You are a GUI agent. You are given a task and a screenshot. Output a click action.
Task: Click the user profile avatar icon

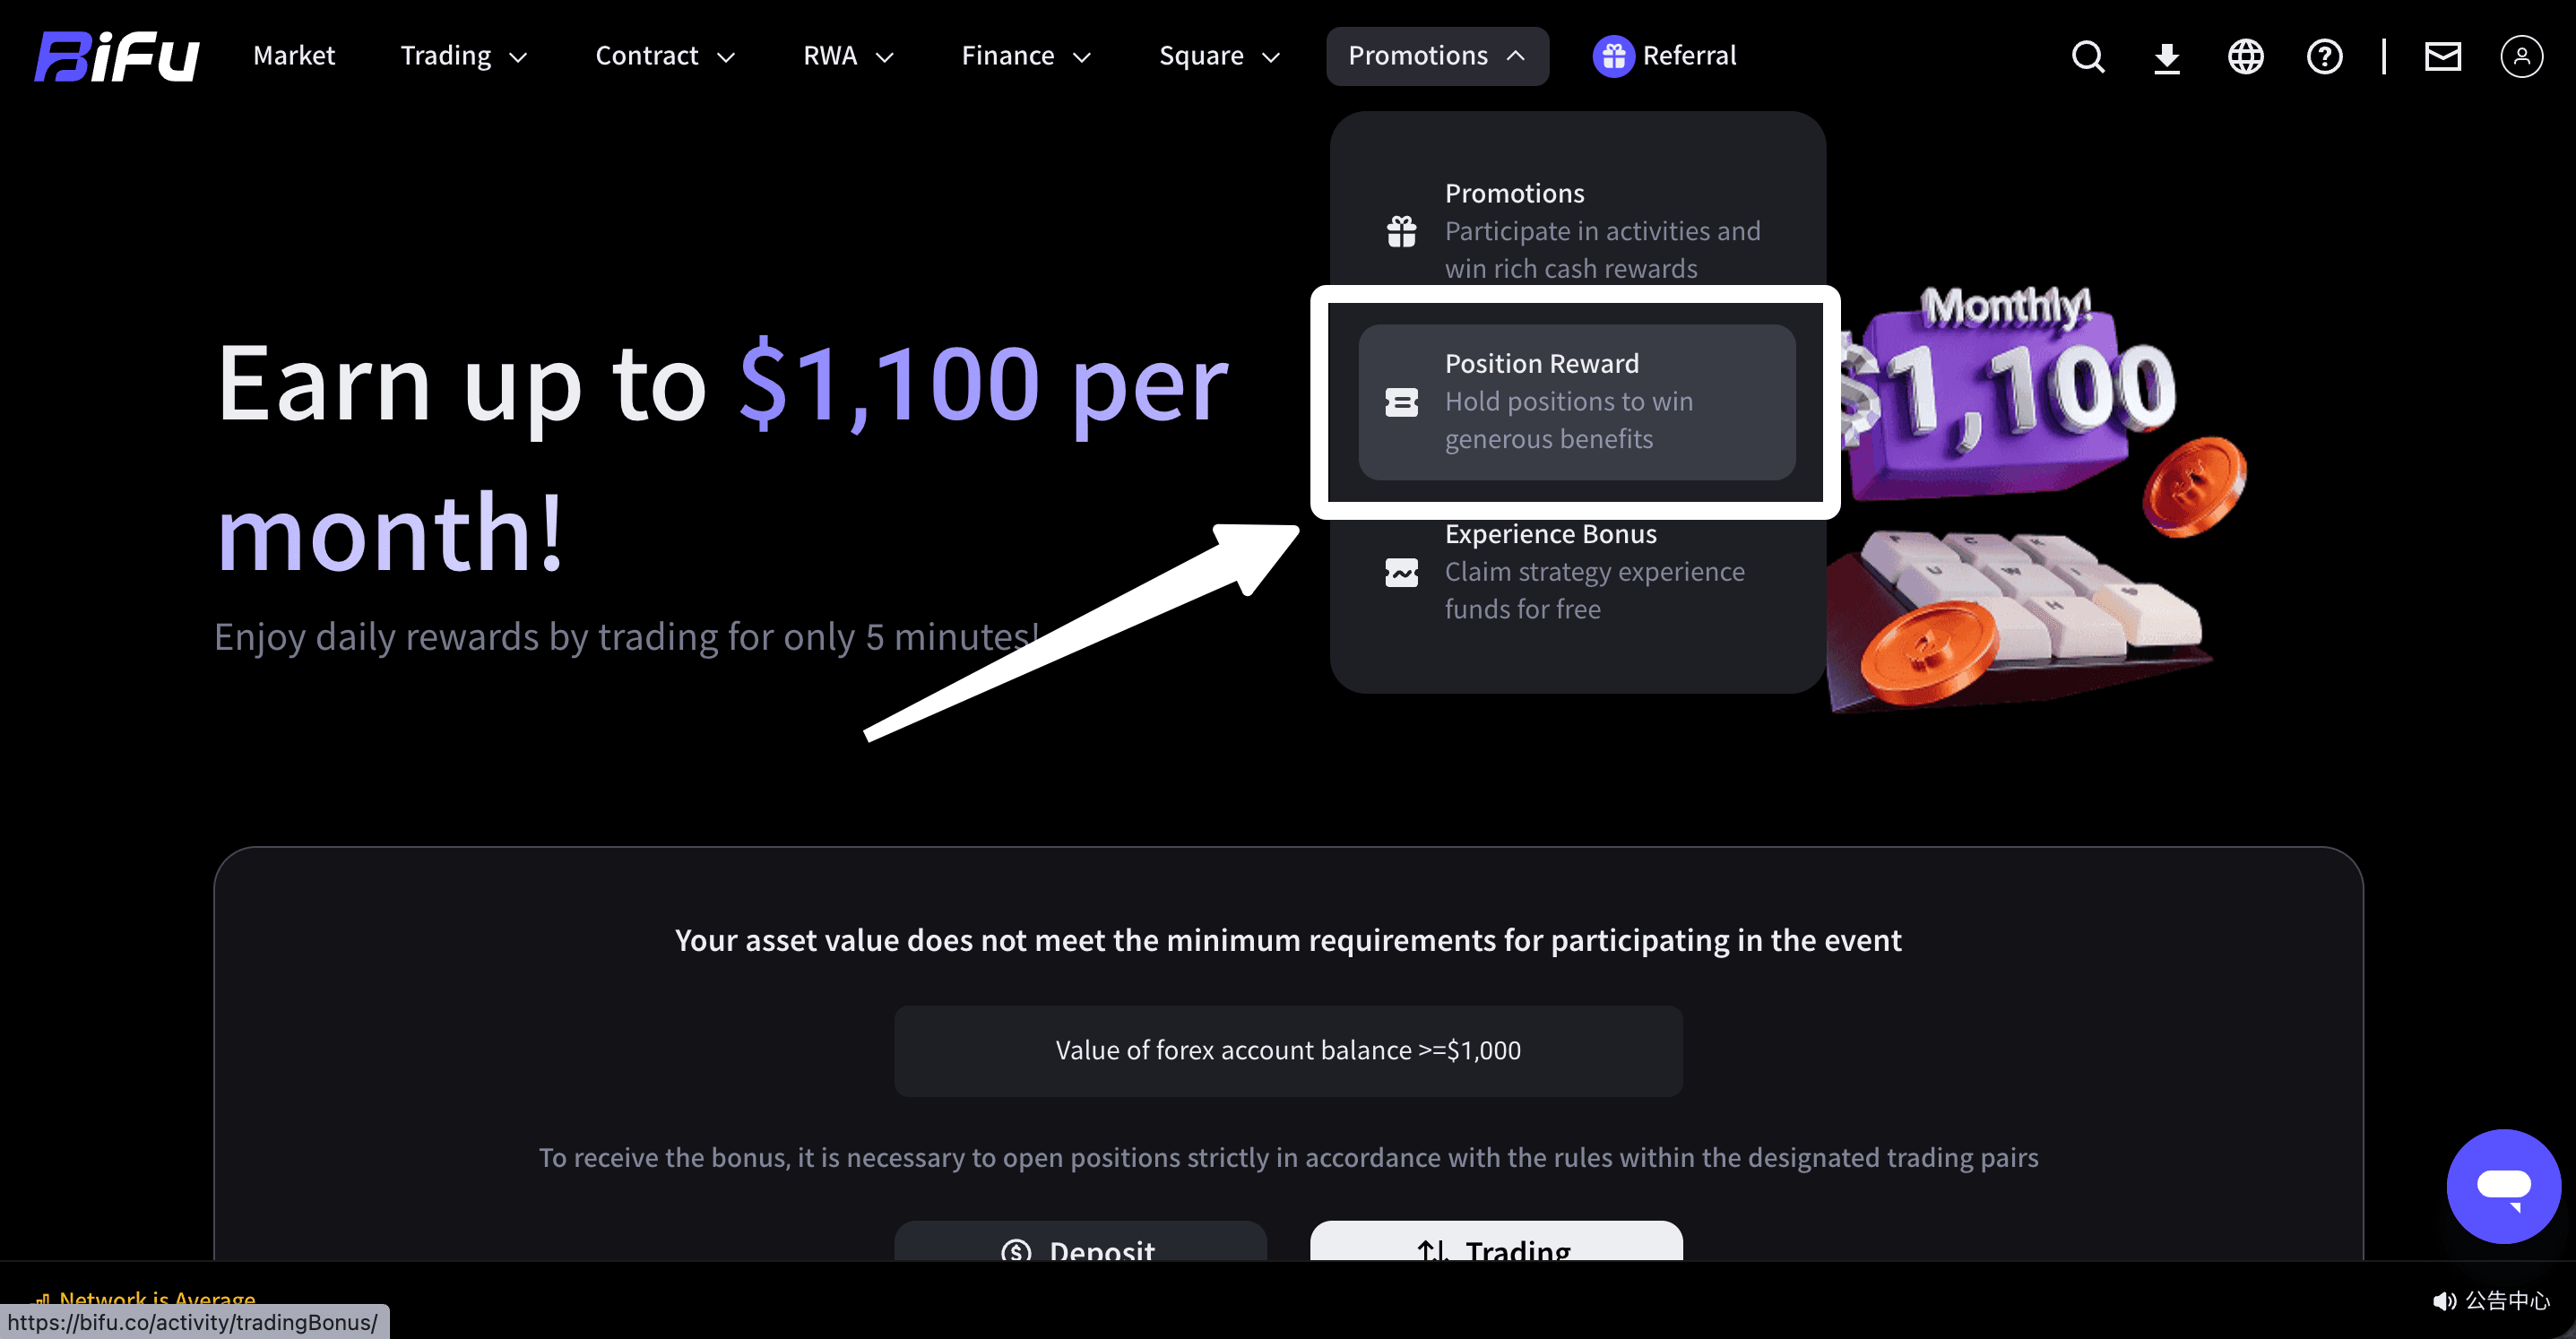(2521, 56)
